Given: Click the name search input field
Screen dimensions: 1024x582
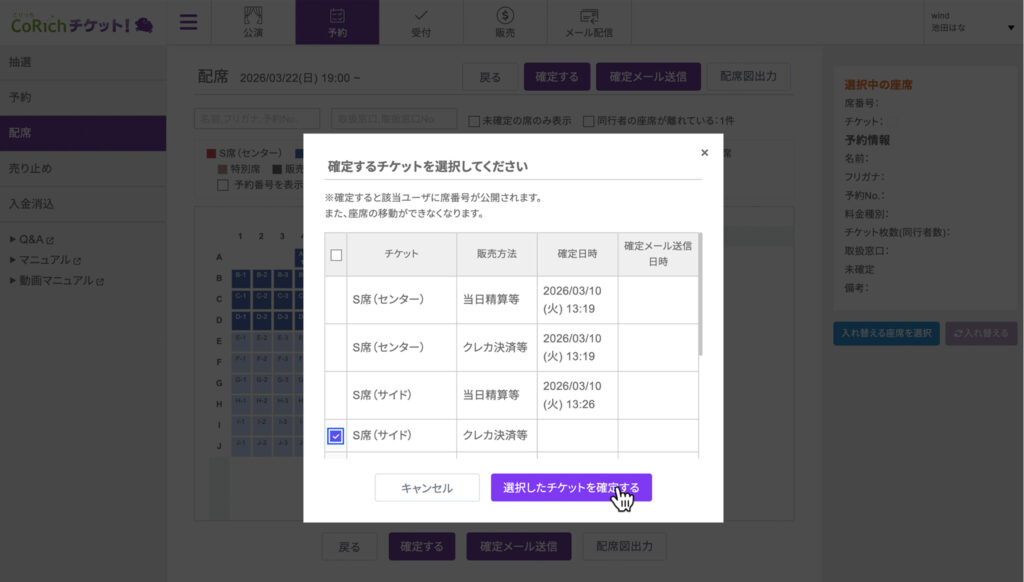Looking at the screenshot, I should tap(257, 120).
